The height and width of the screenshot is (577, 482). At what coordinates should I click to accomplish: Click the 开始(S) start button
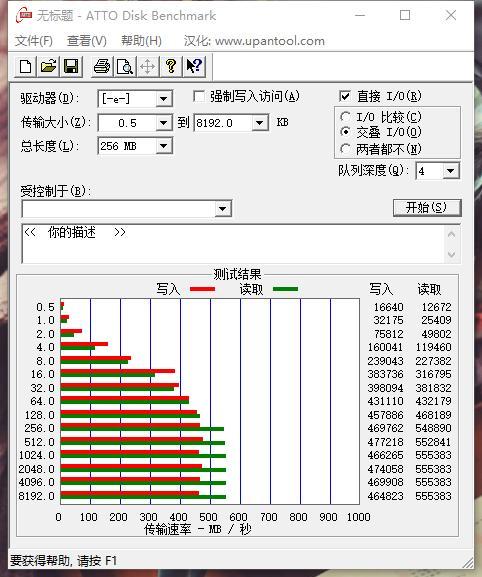(x=427, y=208)
